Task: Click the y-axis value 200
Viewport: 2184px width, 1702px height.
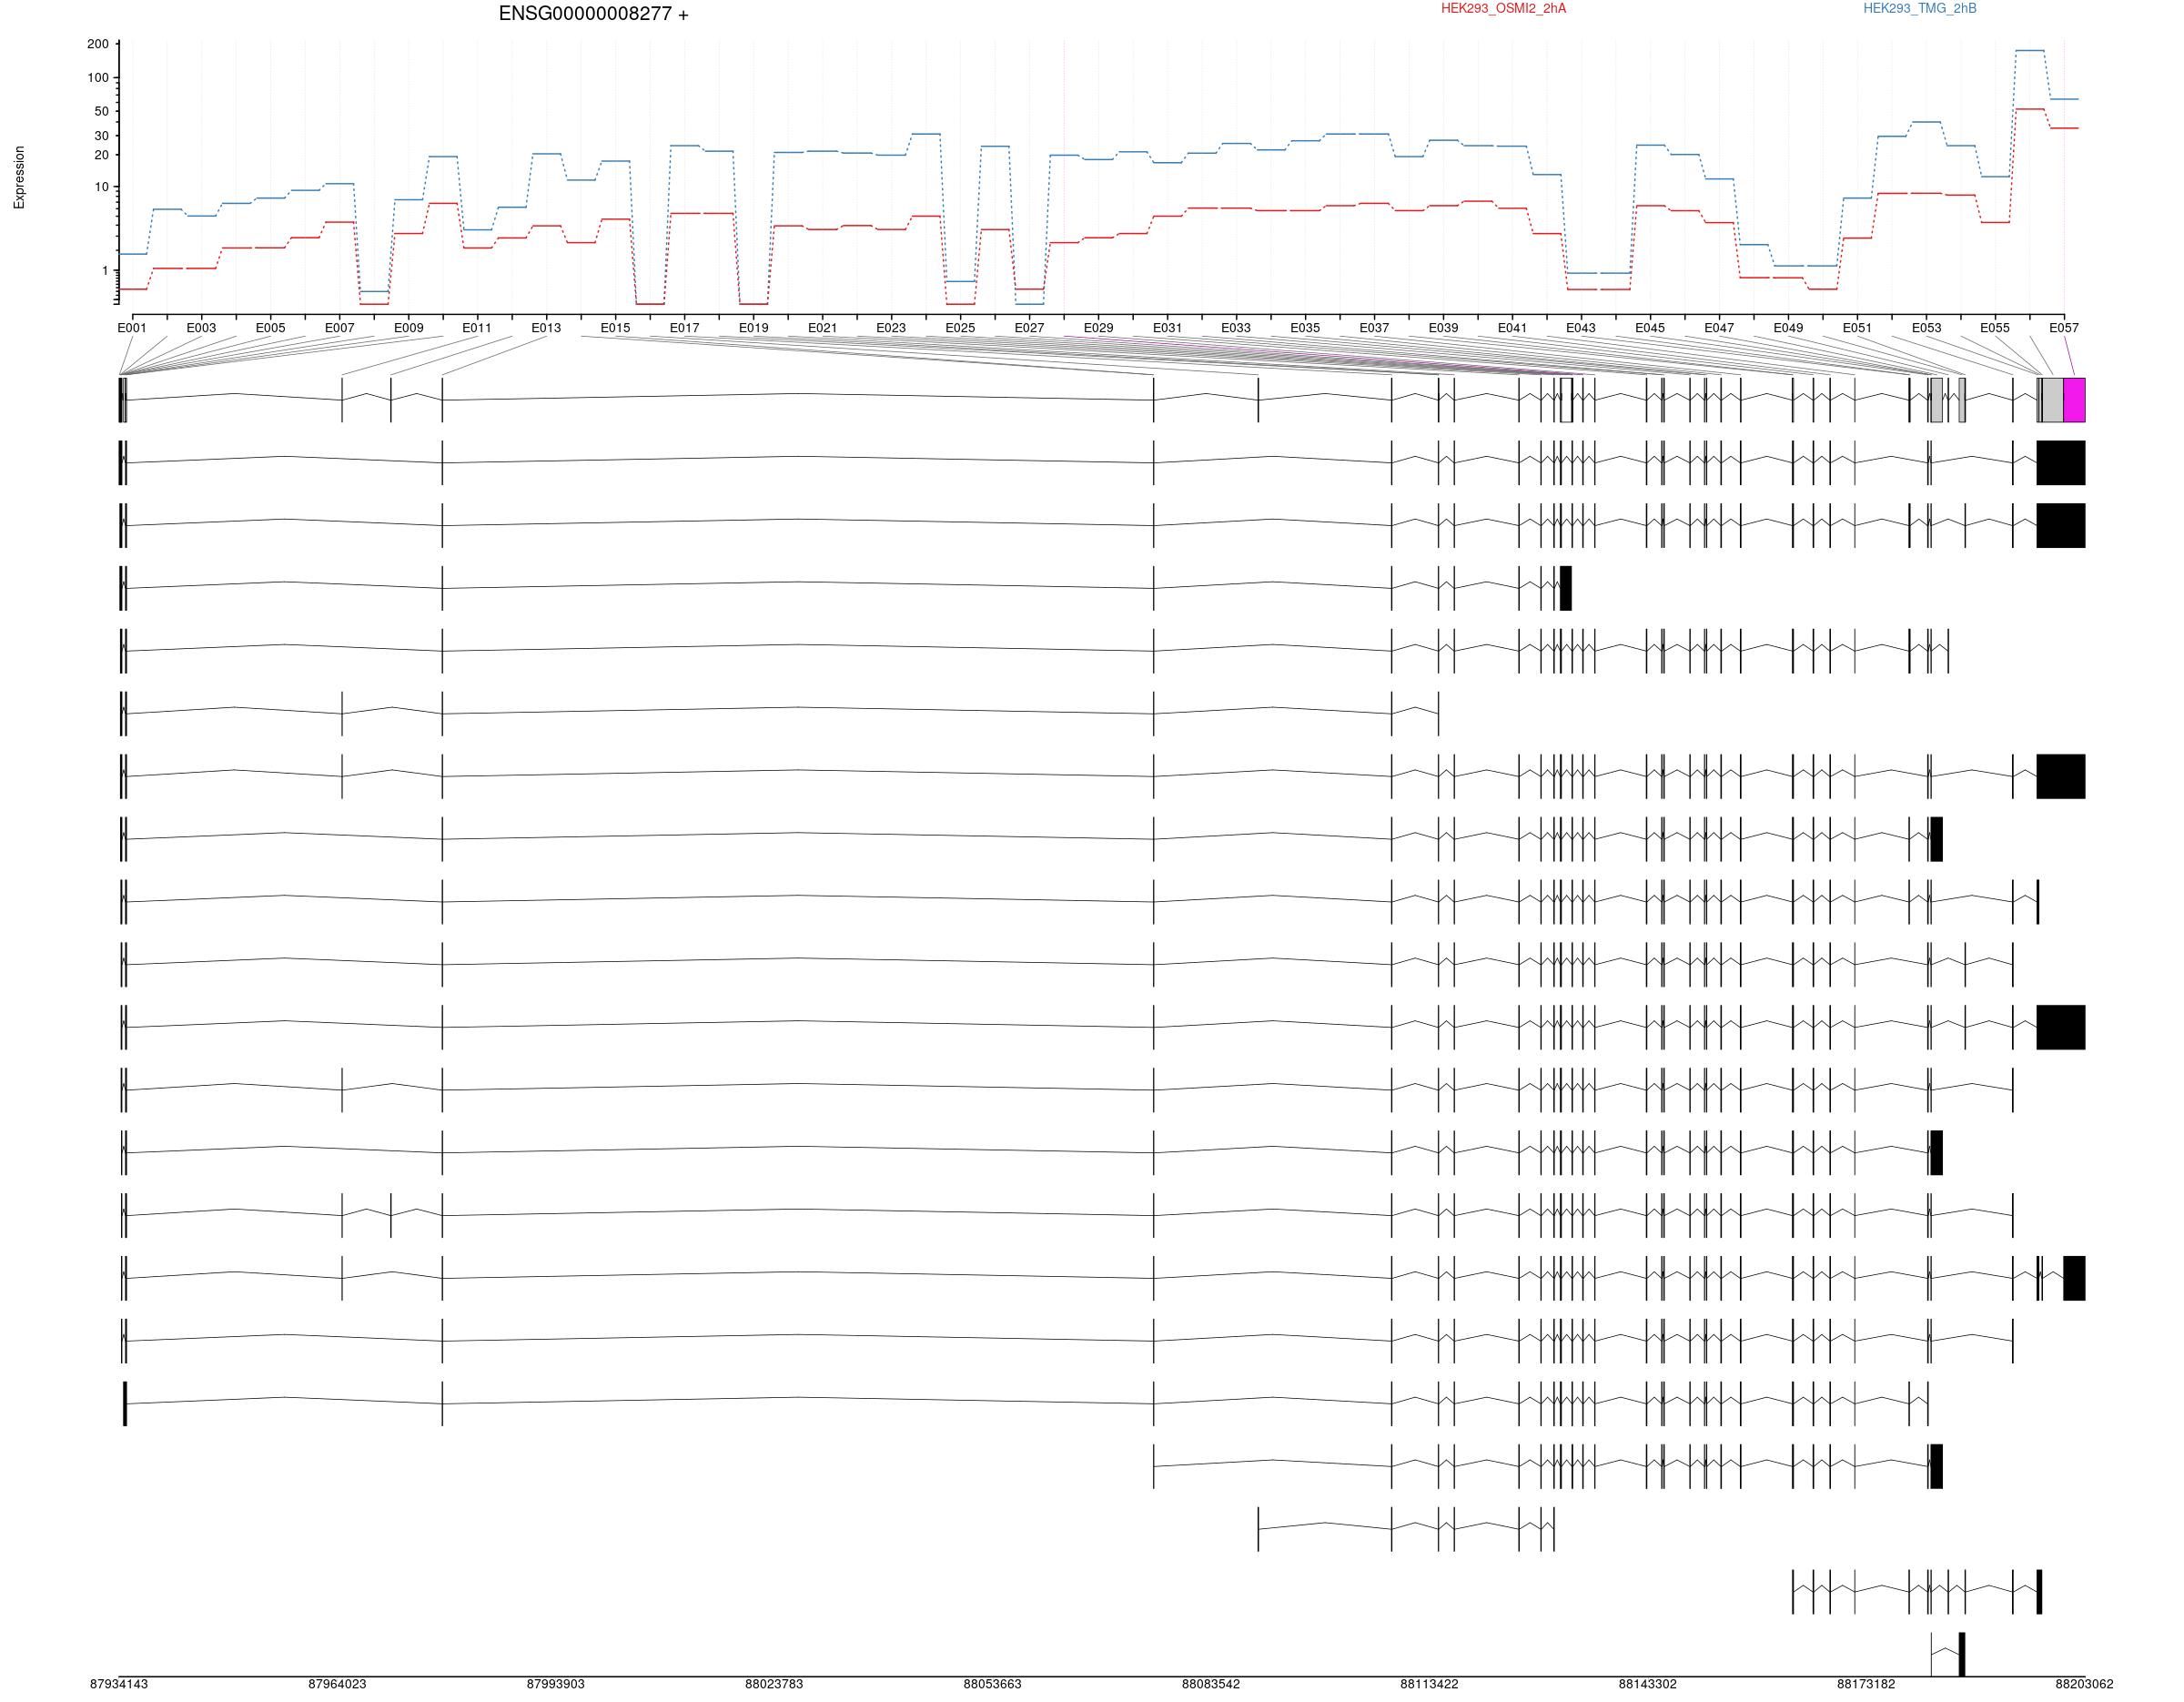Action: (98, 44)
